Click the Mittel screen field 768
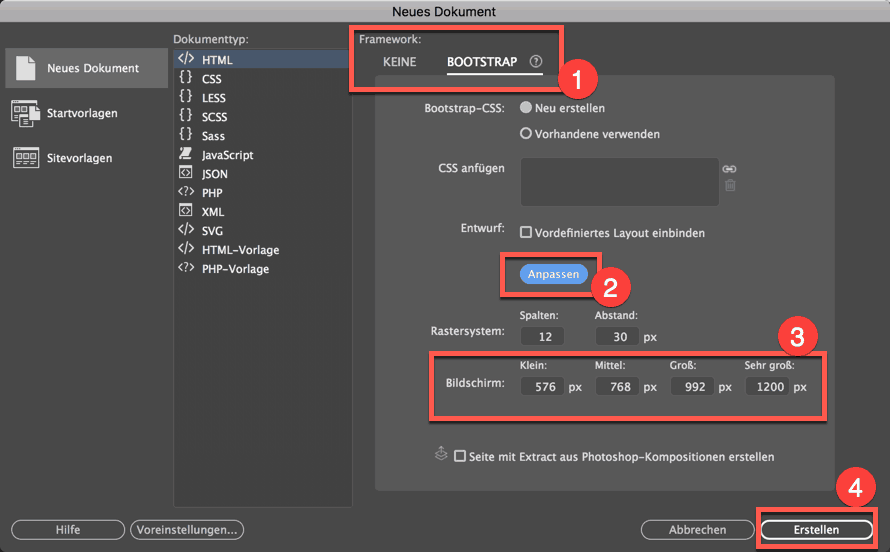This screenshot has height=552, width=890. coord(617,386)
